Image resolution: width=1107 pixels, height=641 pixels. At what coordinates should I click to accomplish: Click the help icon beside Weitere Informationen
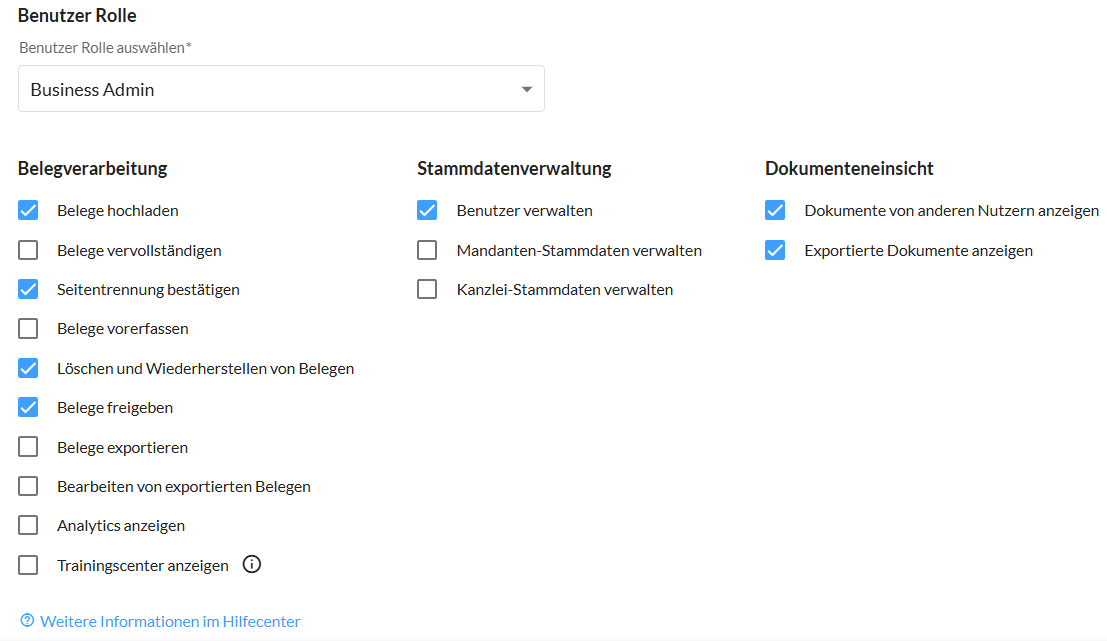tap(27, 621)
